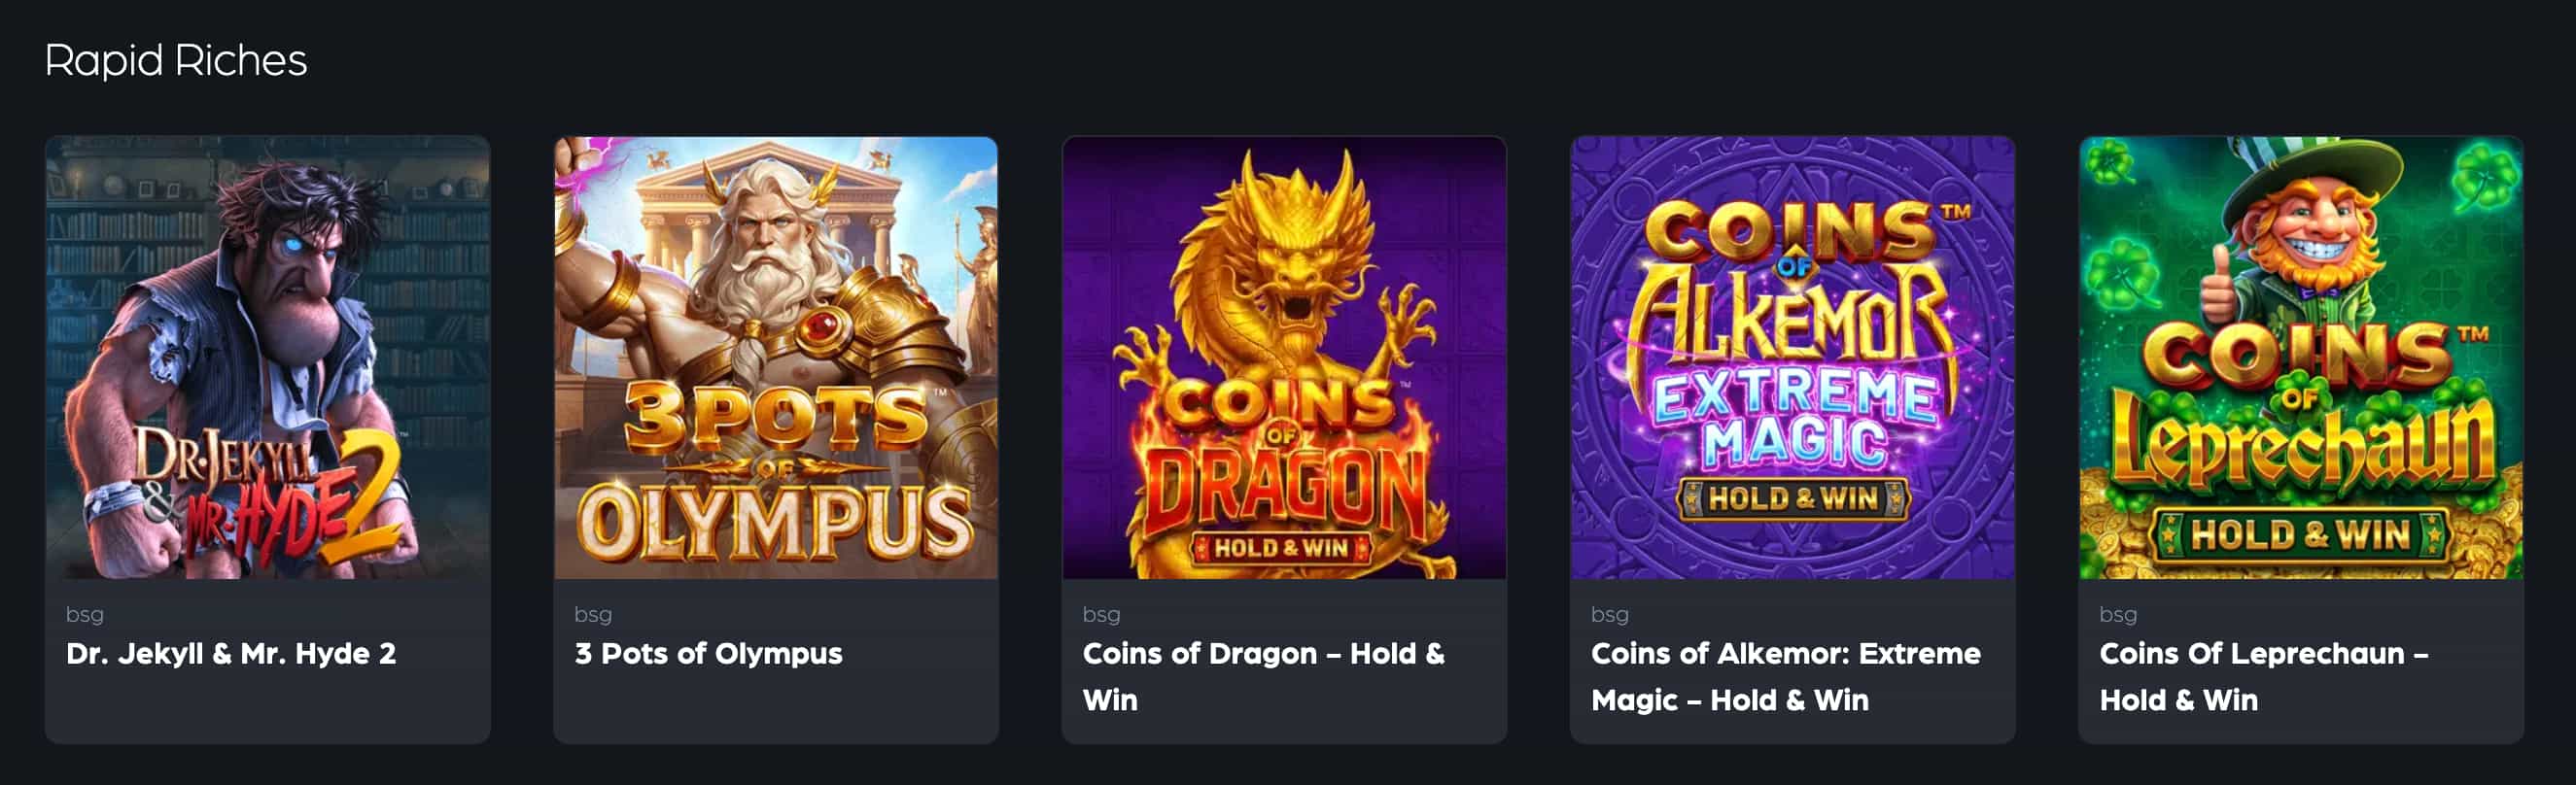2576x785 pixels.
Task: Click the Rapid Riches section heading
Action: pos(176,61)
